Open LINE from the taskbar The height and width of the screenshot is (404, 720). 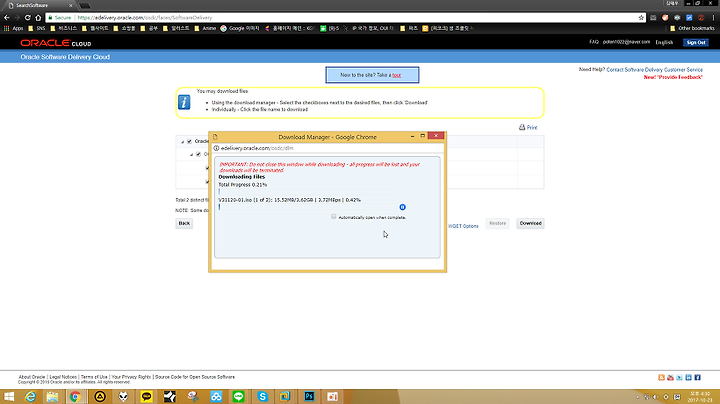pos(238,397)
